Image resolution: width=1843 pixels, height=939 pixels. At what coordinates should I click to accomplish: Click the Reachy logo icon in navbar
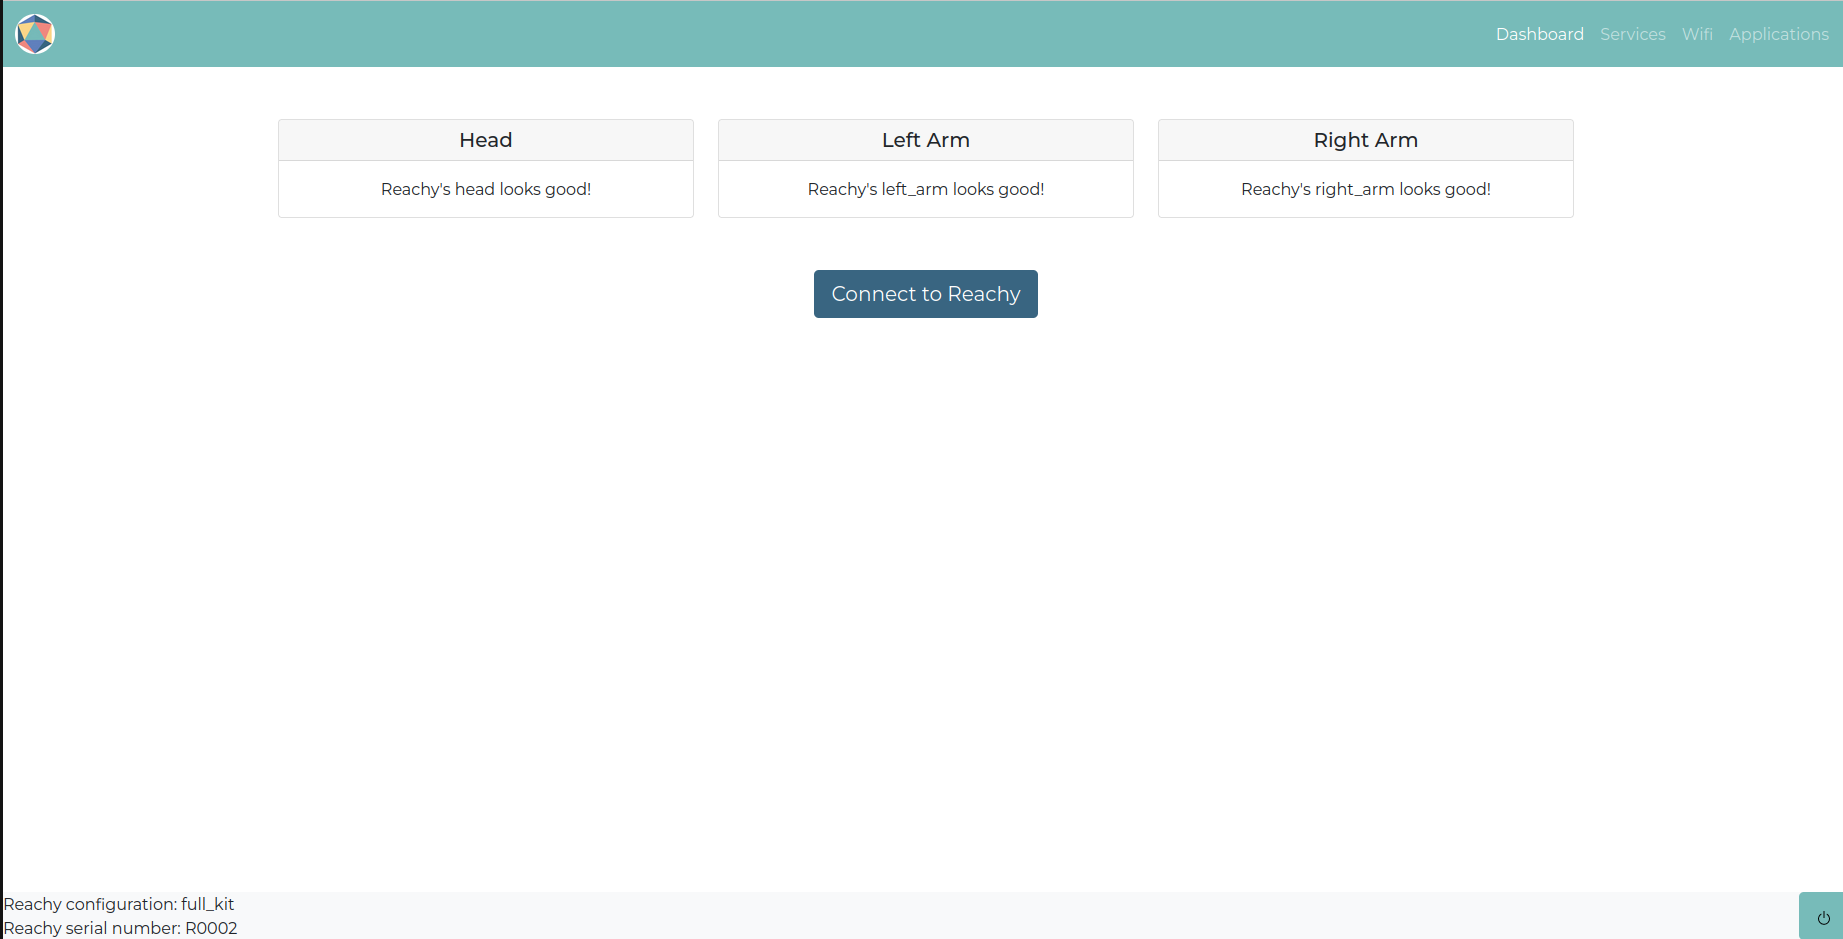tap(35, 34)
